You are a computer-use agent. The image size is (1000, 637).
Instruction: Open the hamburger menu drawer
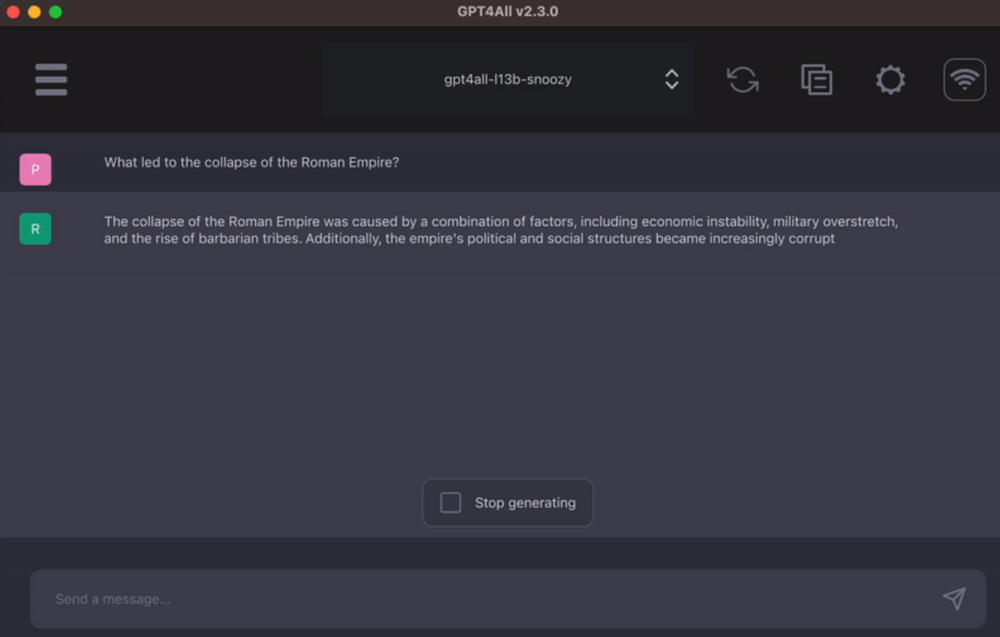(x=51, y=80)
